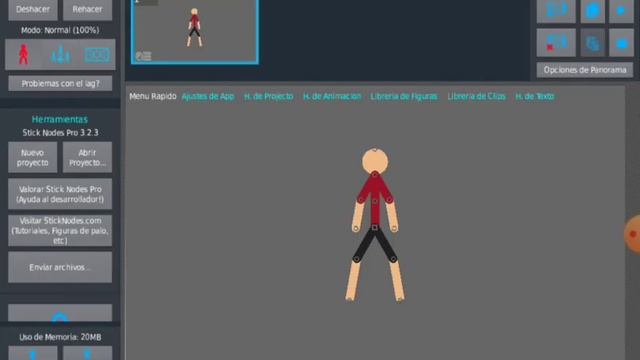Click the Menu Rapido label
Screen dimensions: 640x360
pyautogui.click(x=153, y=97)
